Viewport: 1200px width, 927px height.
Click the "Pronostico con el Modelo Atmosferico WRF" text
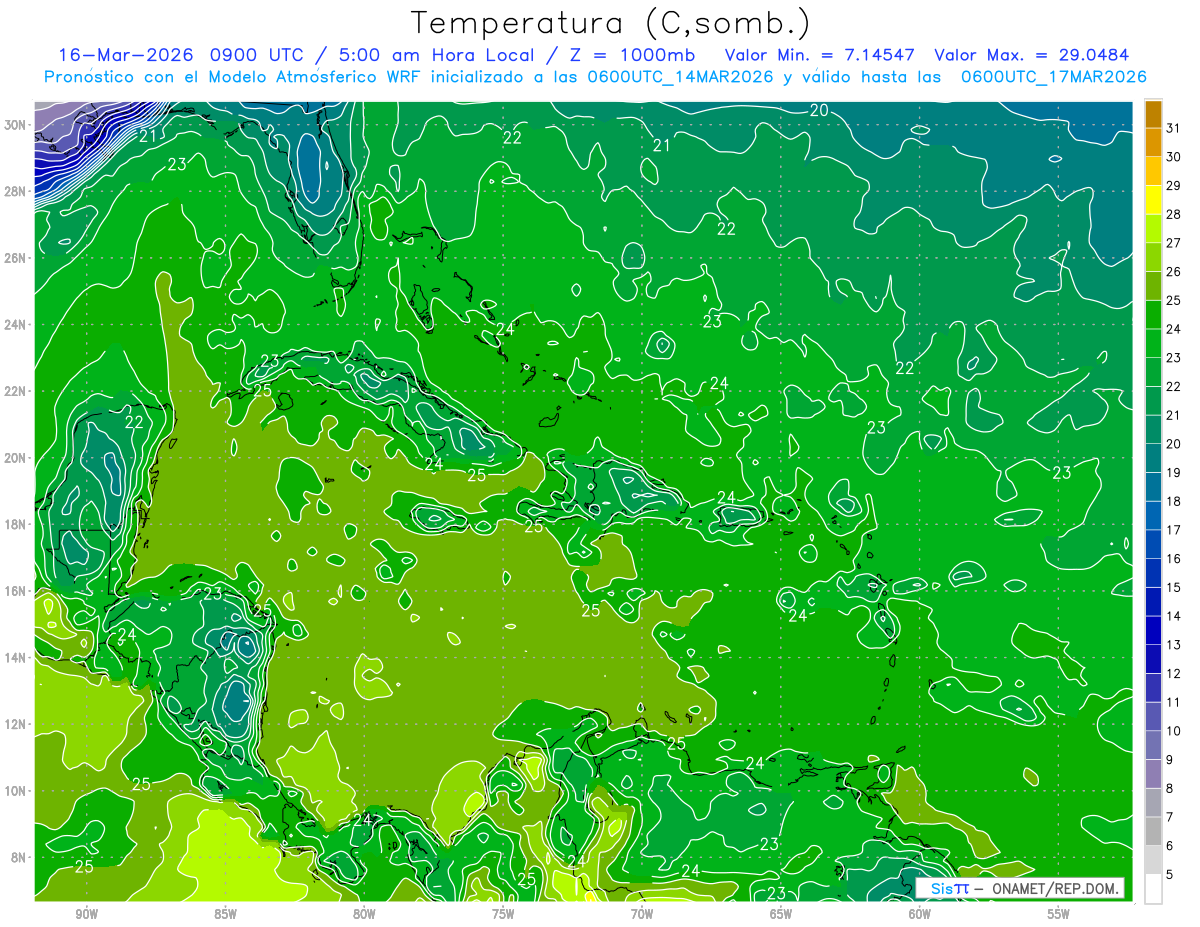pyautogui.click(x=234, y=77)
